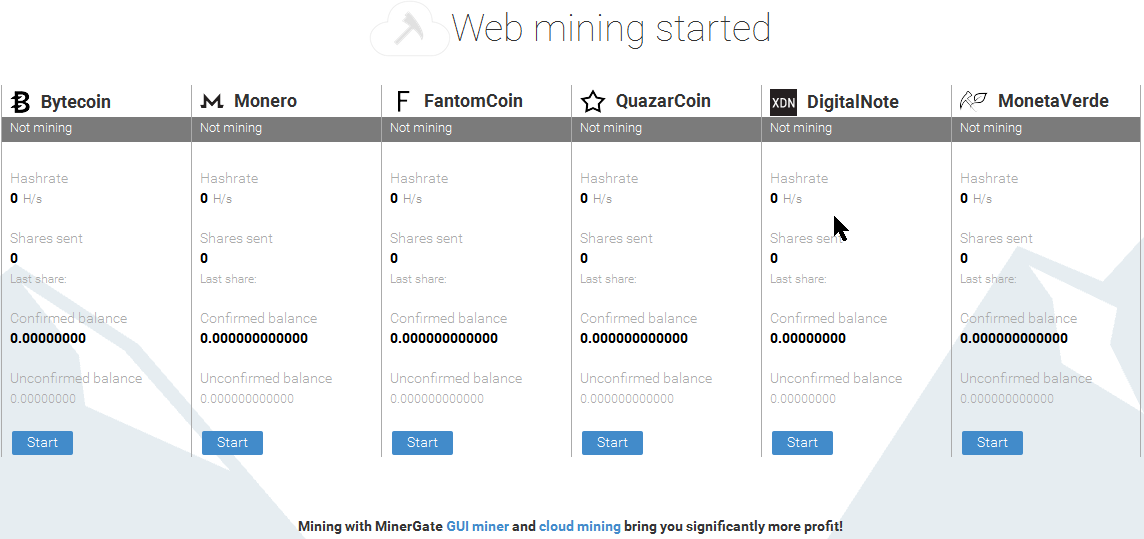Click the DigitalNote XDN icon
The image size is (1144, 539).
click(784, 101)
